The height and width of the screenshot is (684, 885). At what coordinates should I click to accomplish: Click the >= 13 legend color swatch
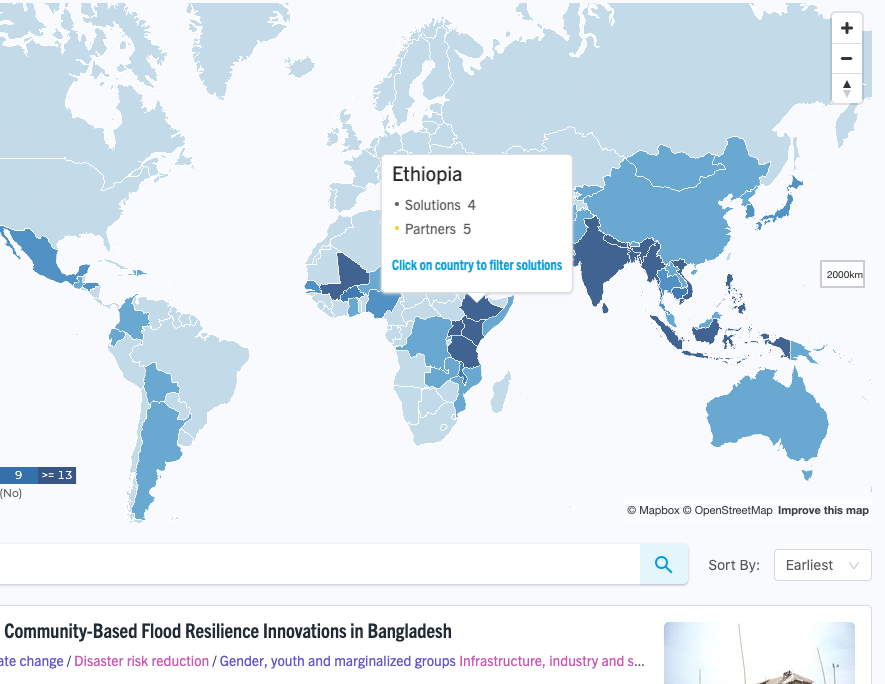(x=57, y=475)
